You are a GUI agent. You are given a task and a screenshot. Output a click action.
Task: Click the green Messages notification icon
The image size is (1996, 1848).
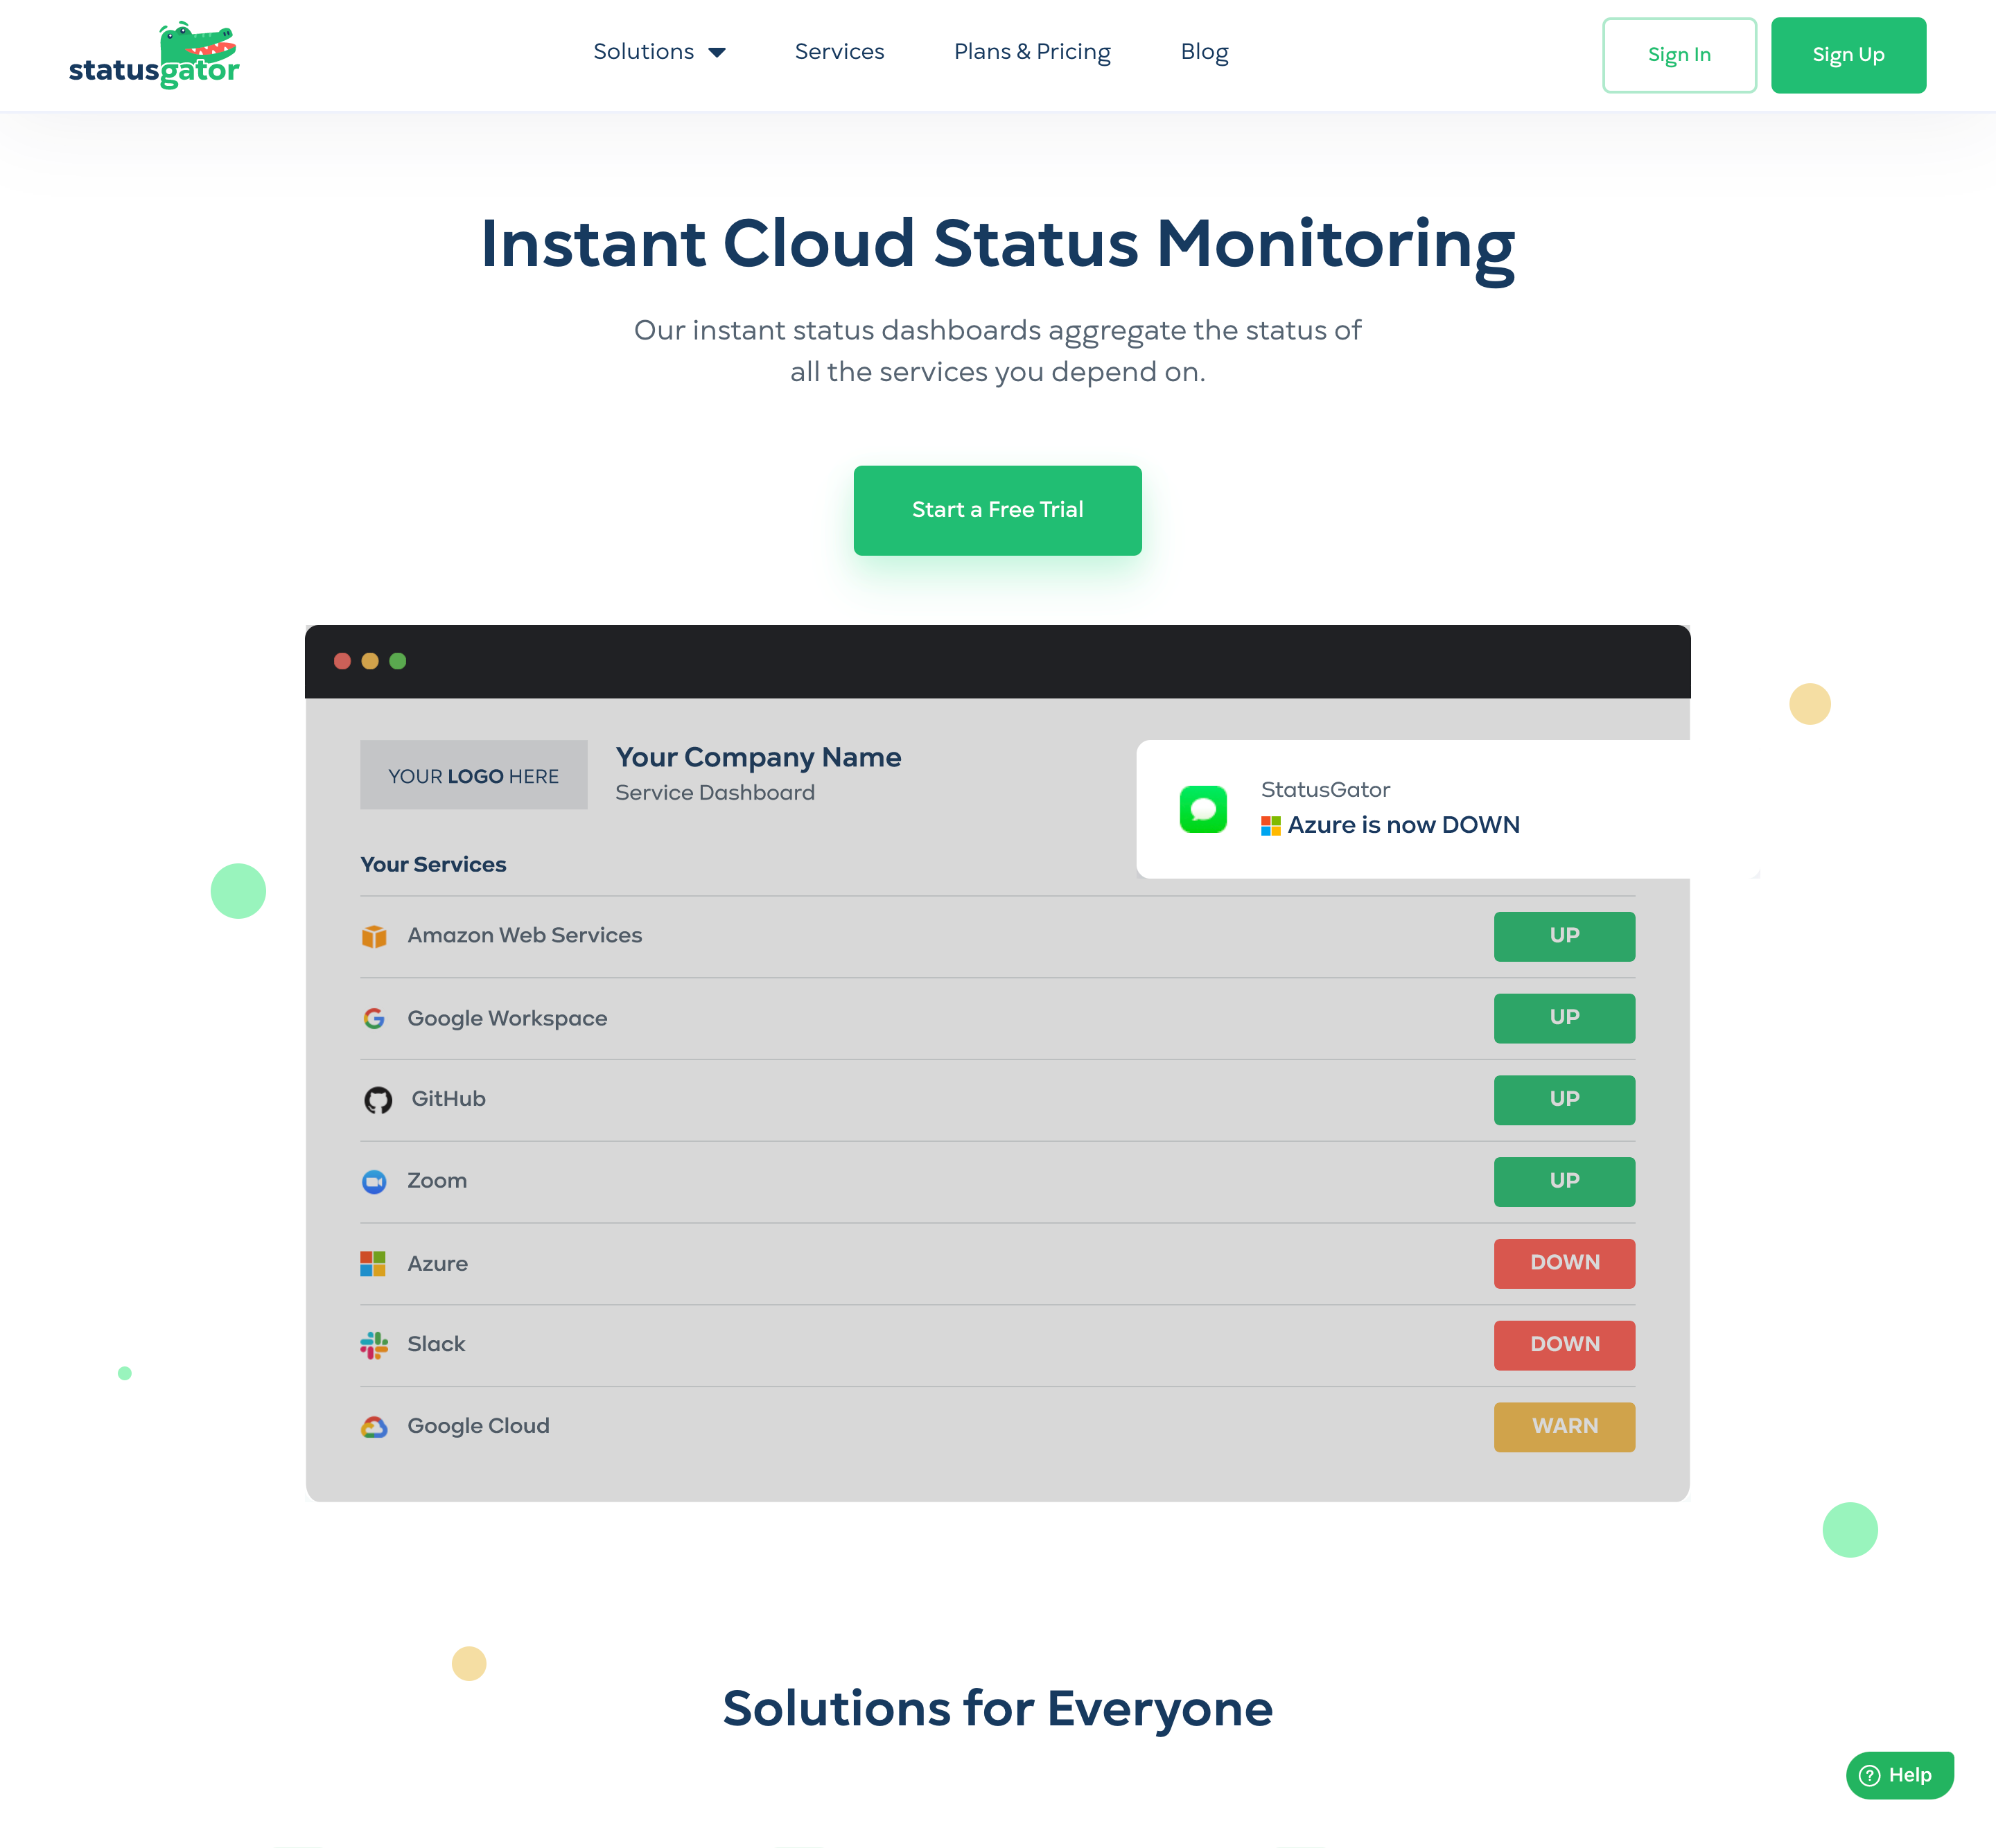[1203, 809]
